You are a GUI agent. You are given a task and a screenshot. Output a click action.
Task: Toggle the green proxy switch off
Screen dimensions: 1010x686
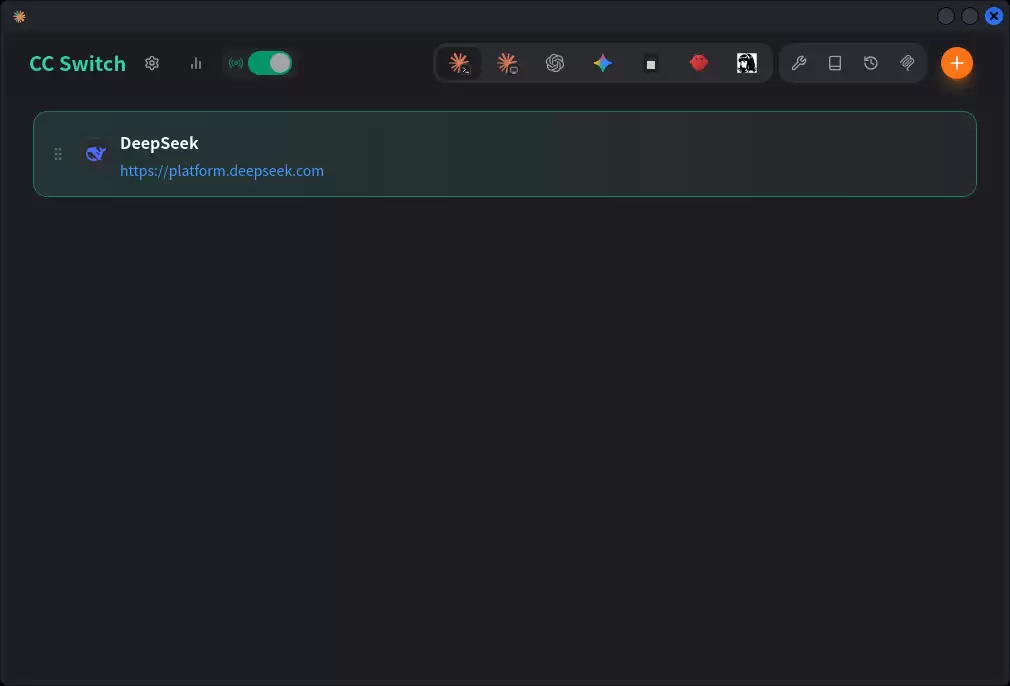point(270,63)
